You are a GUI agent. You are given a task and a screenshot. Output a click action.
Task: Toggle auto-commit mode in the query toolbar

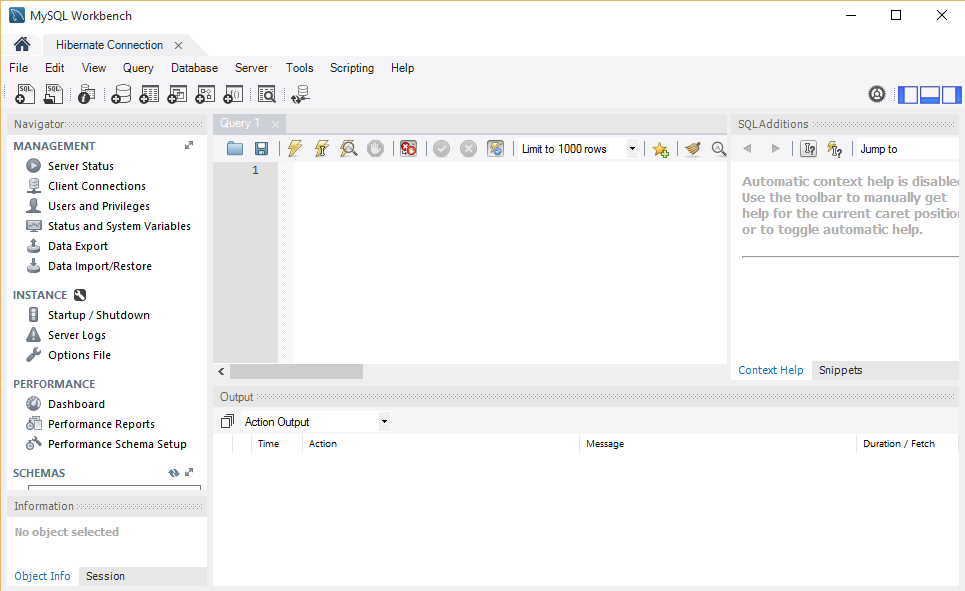pos(495,148)
